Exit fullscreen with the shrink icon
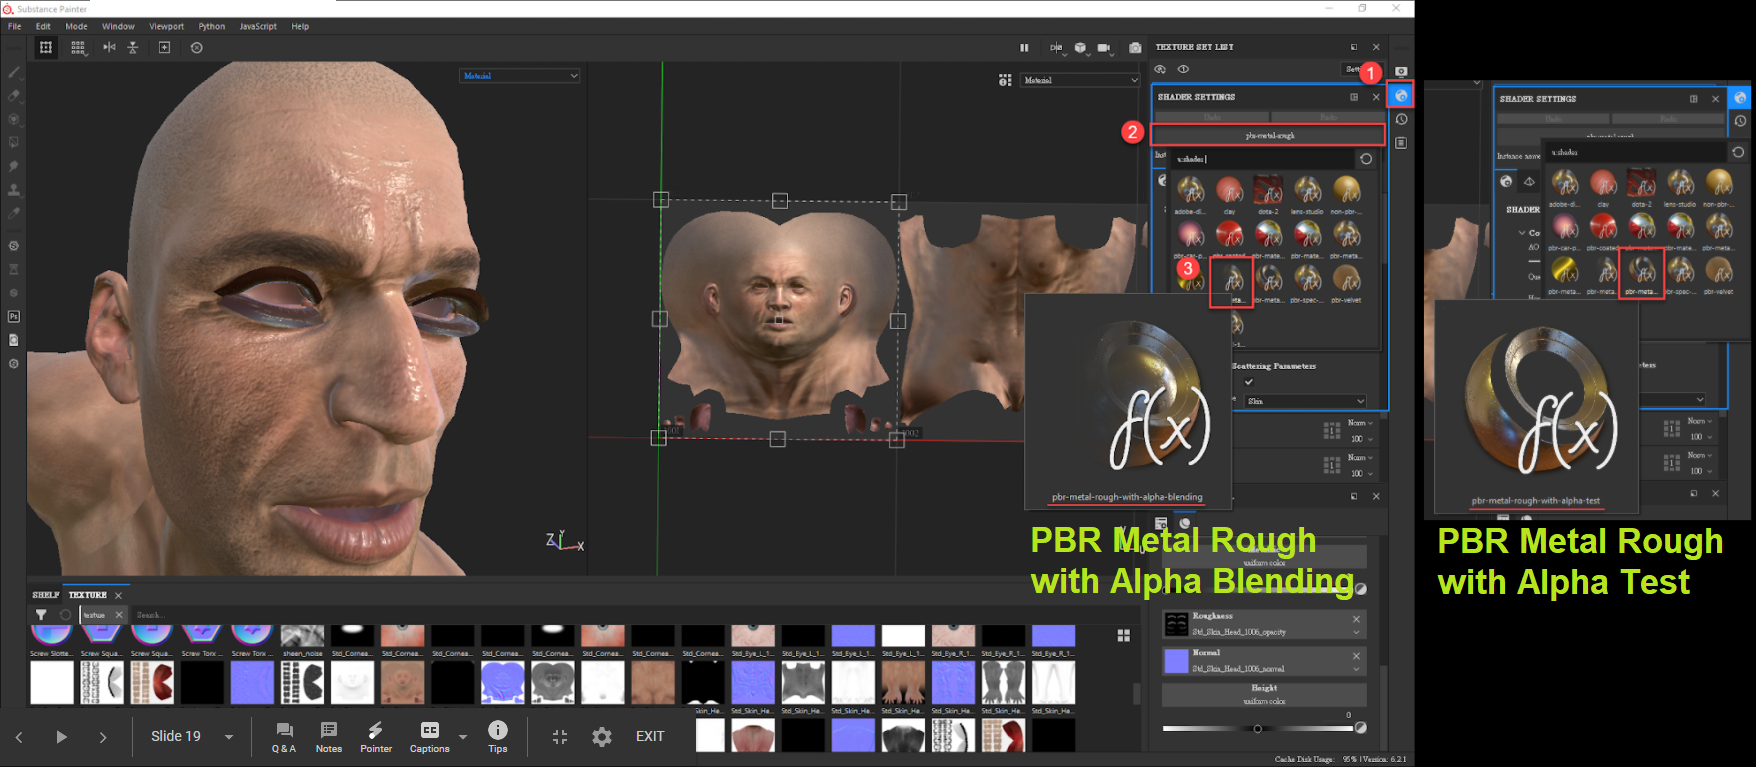Viewport: 1756px width, 767px height. (560, 737)
